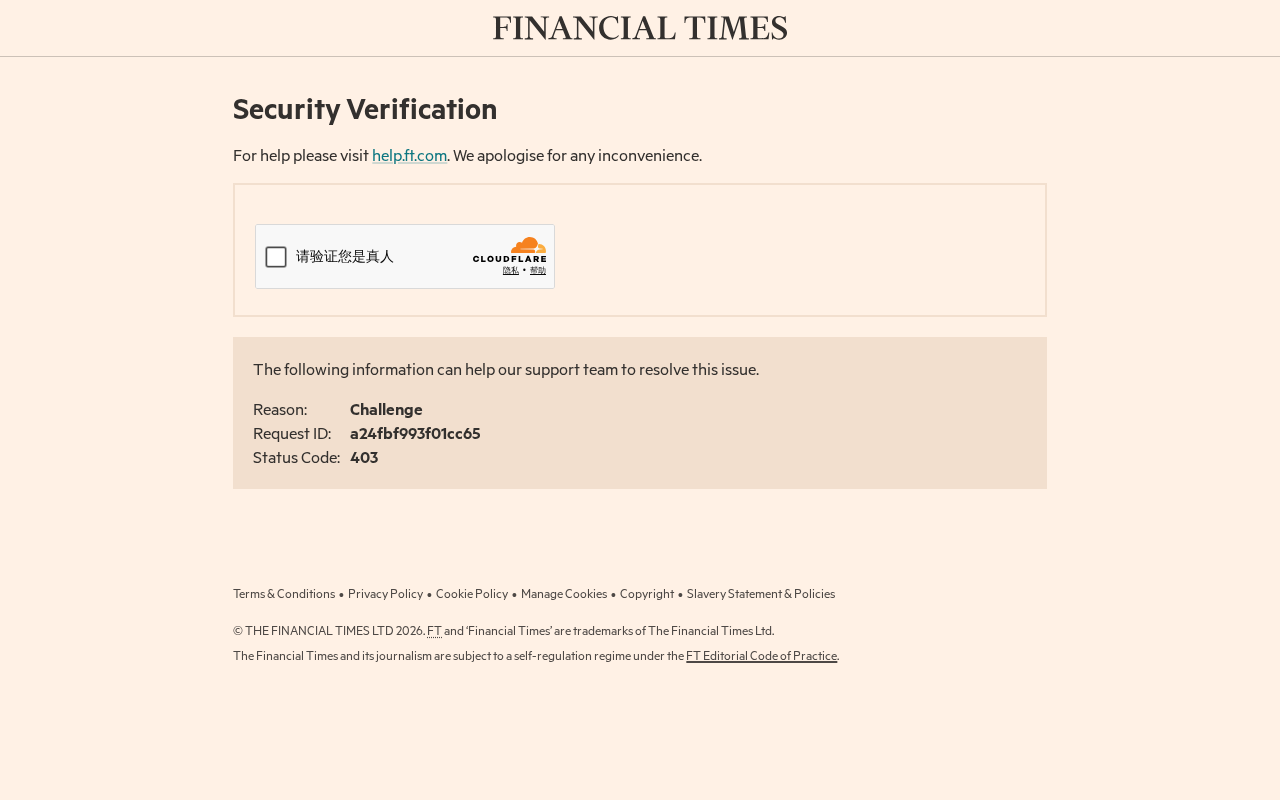
Task: Click the Security Verification heading
Action: click(x=365, y=109)
